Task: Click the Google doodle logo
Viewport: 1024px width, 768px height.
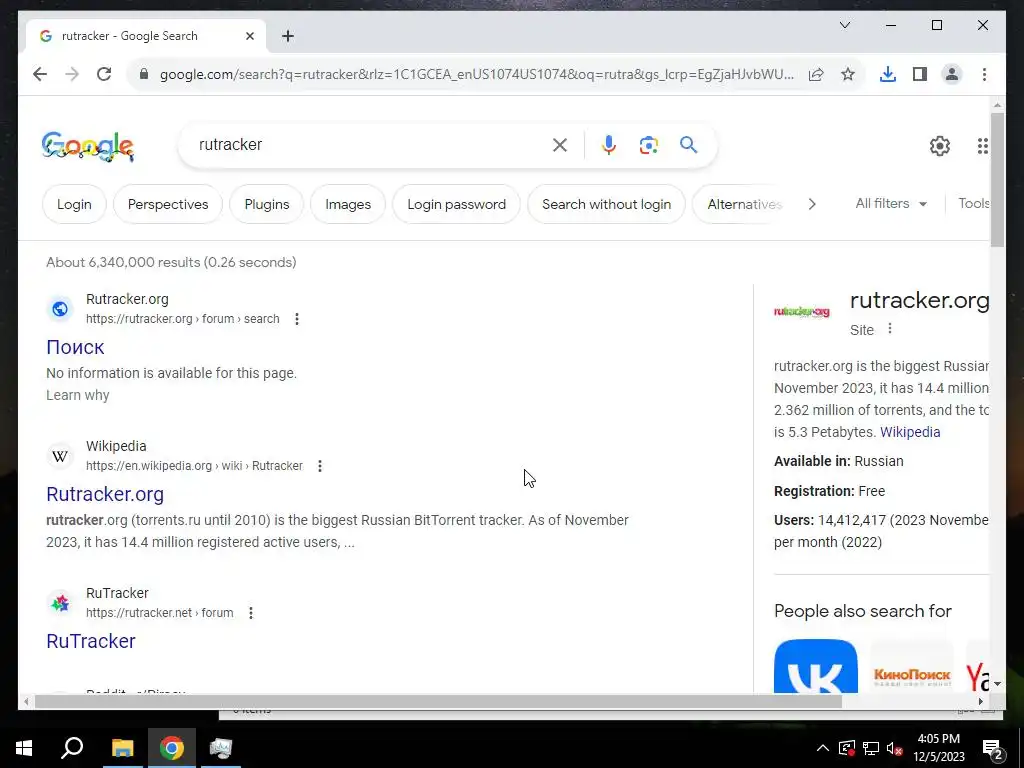Action: point(88,146)
